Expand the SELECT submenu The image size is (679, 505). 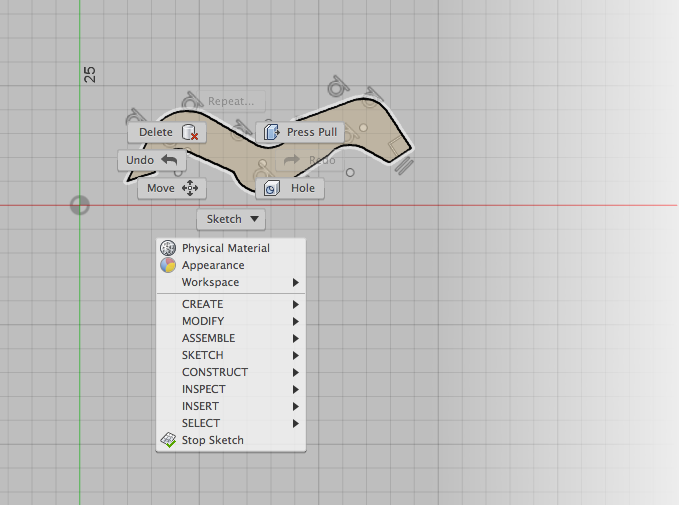pos(231,423)
